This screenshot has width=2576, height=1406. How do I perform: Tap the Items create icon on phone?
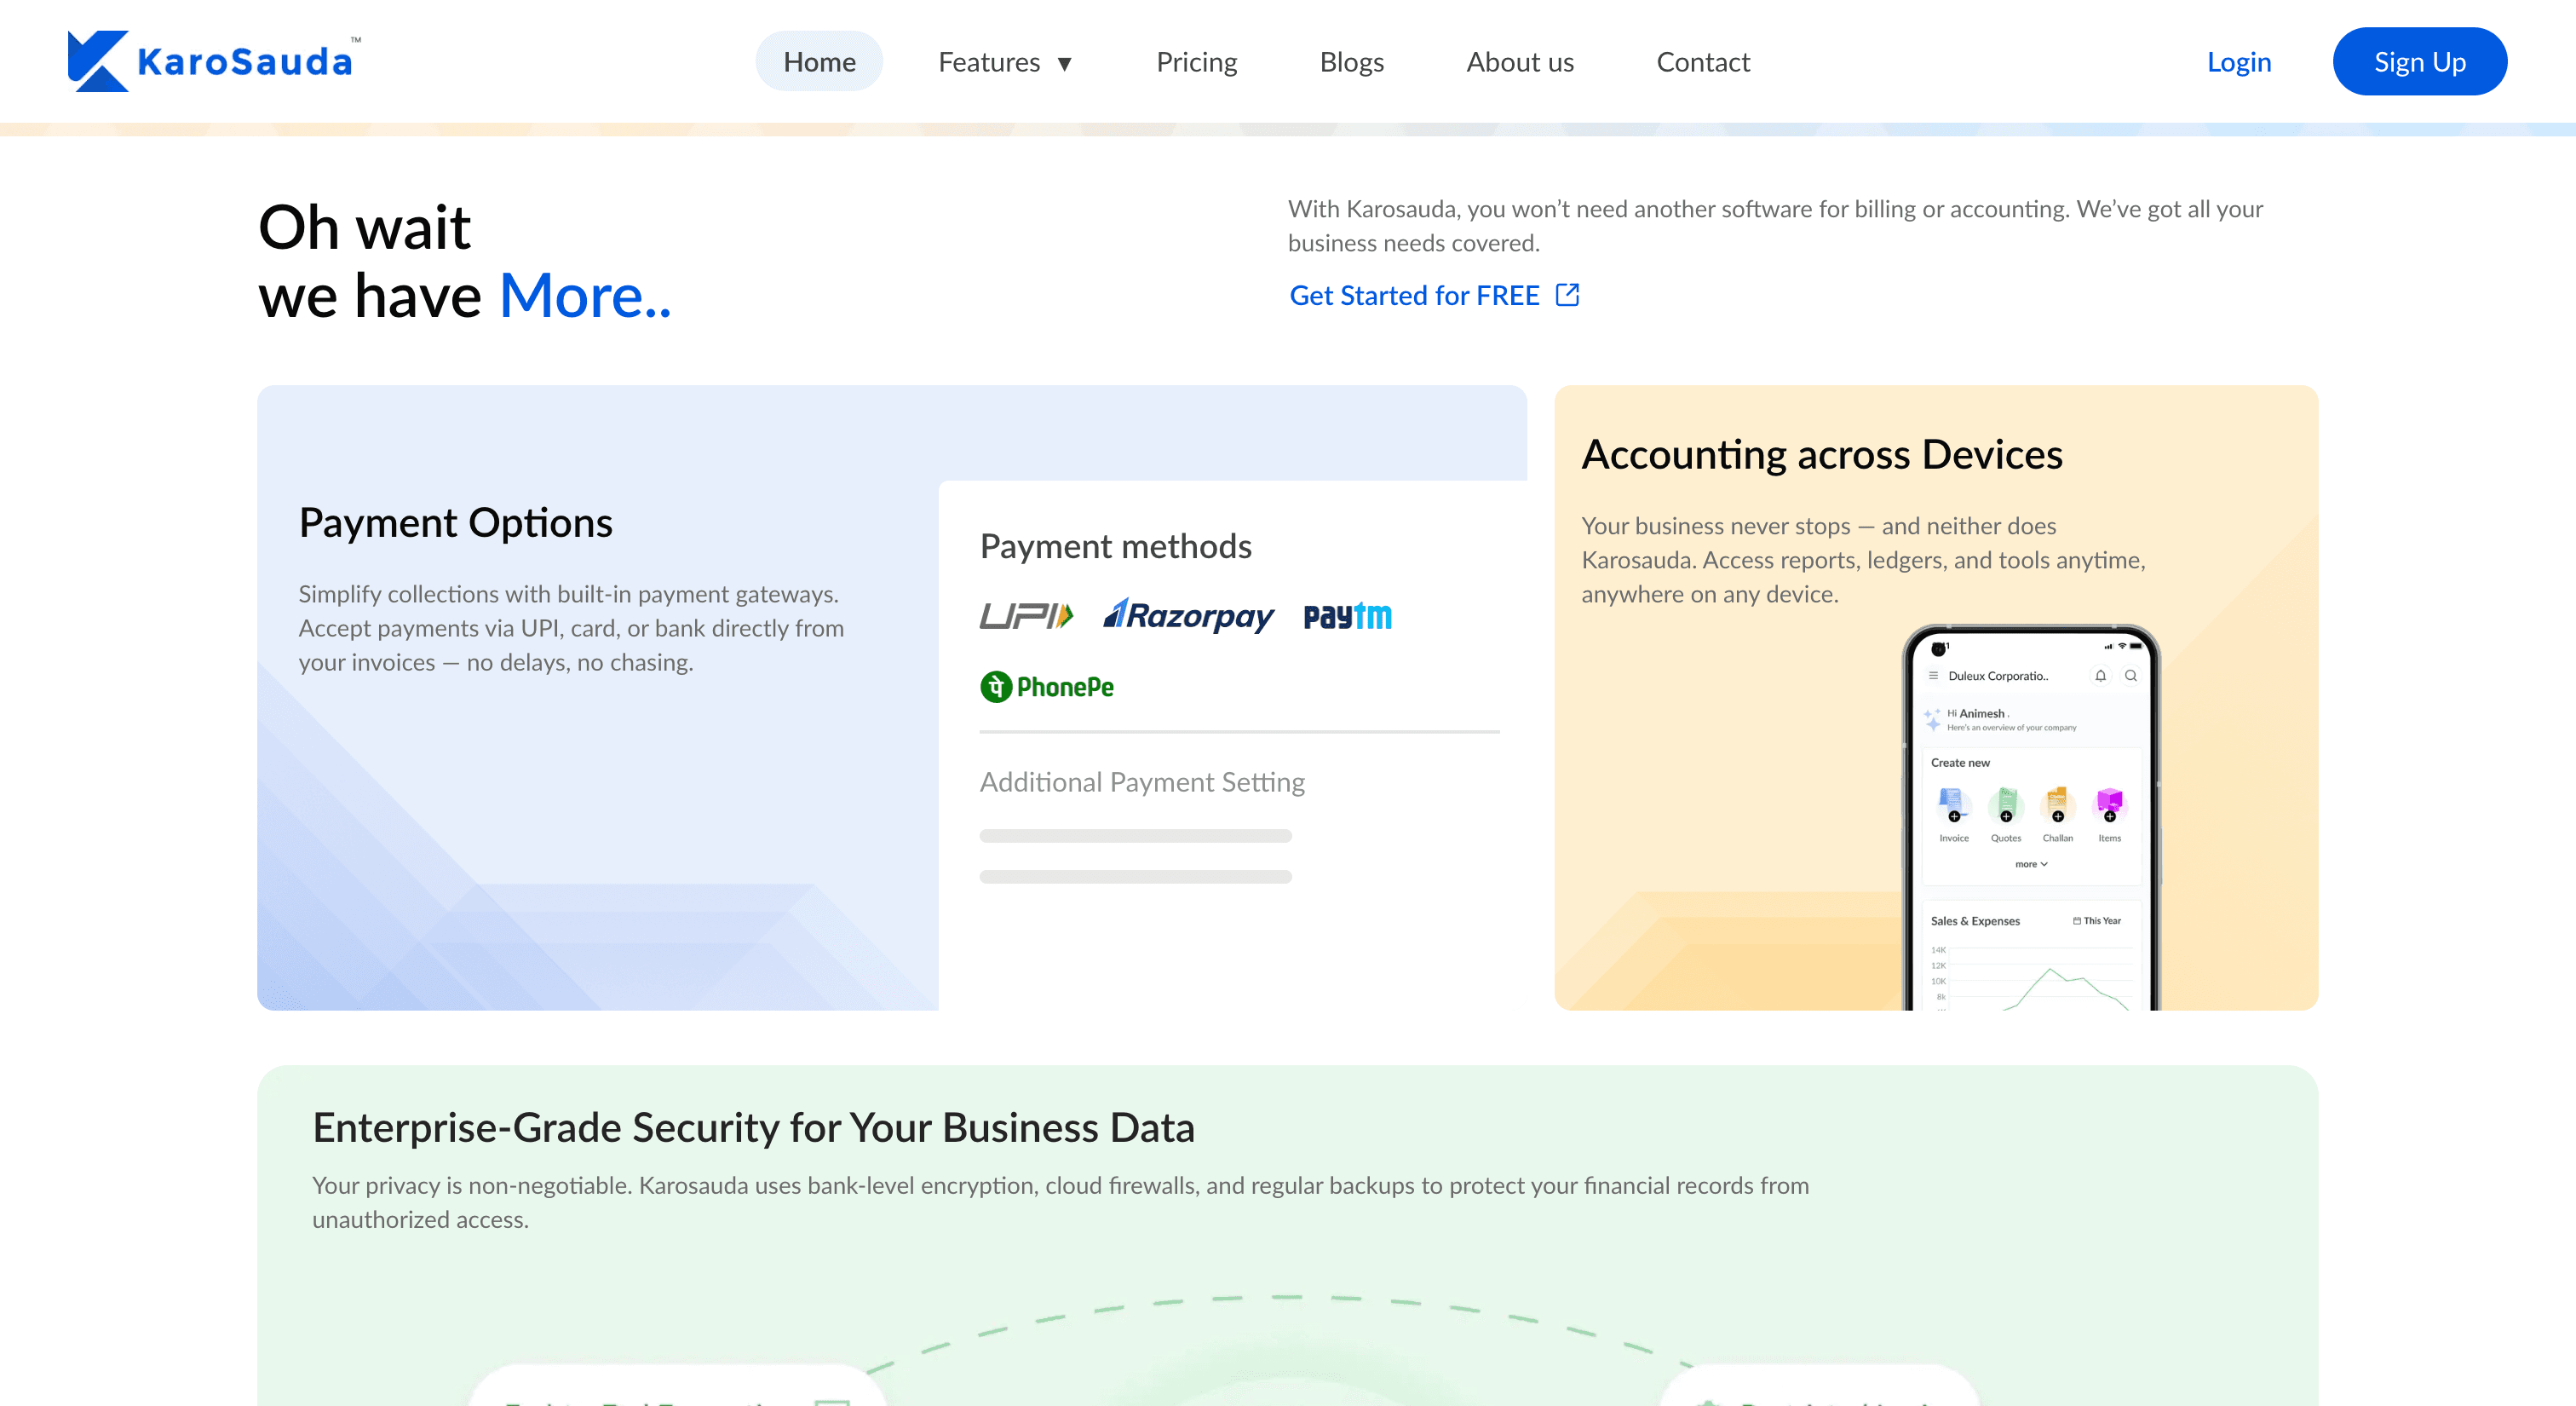(2109, 804)
